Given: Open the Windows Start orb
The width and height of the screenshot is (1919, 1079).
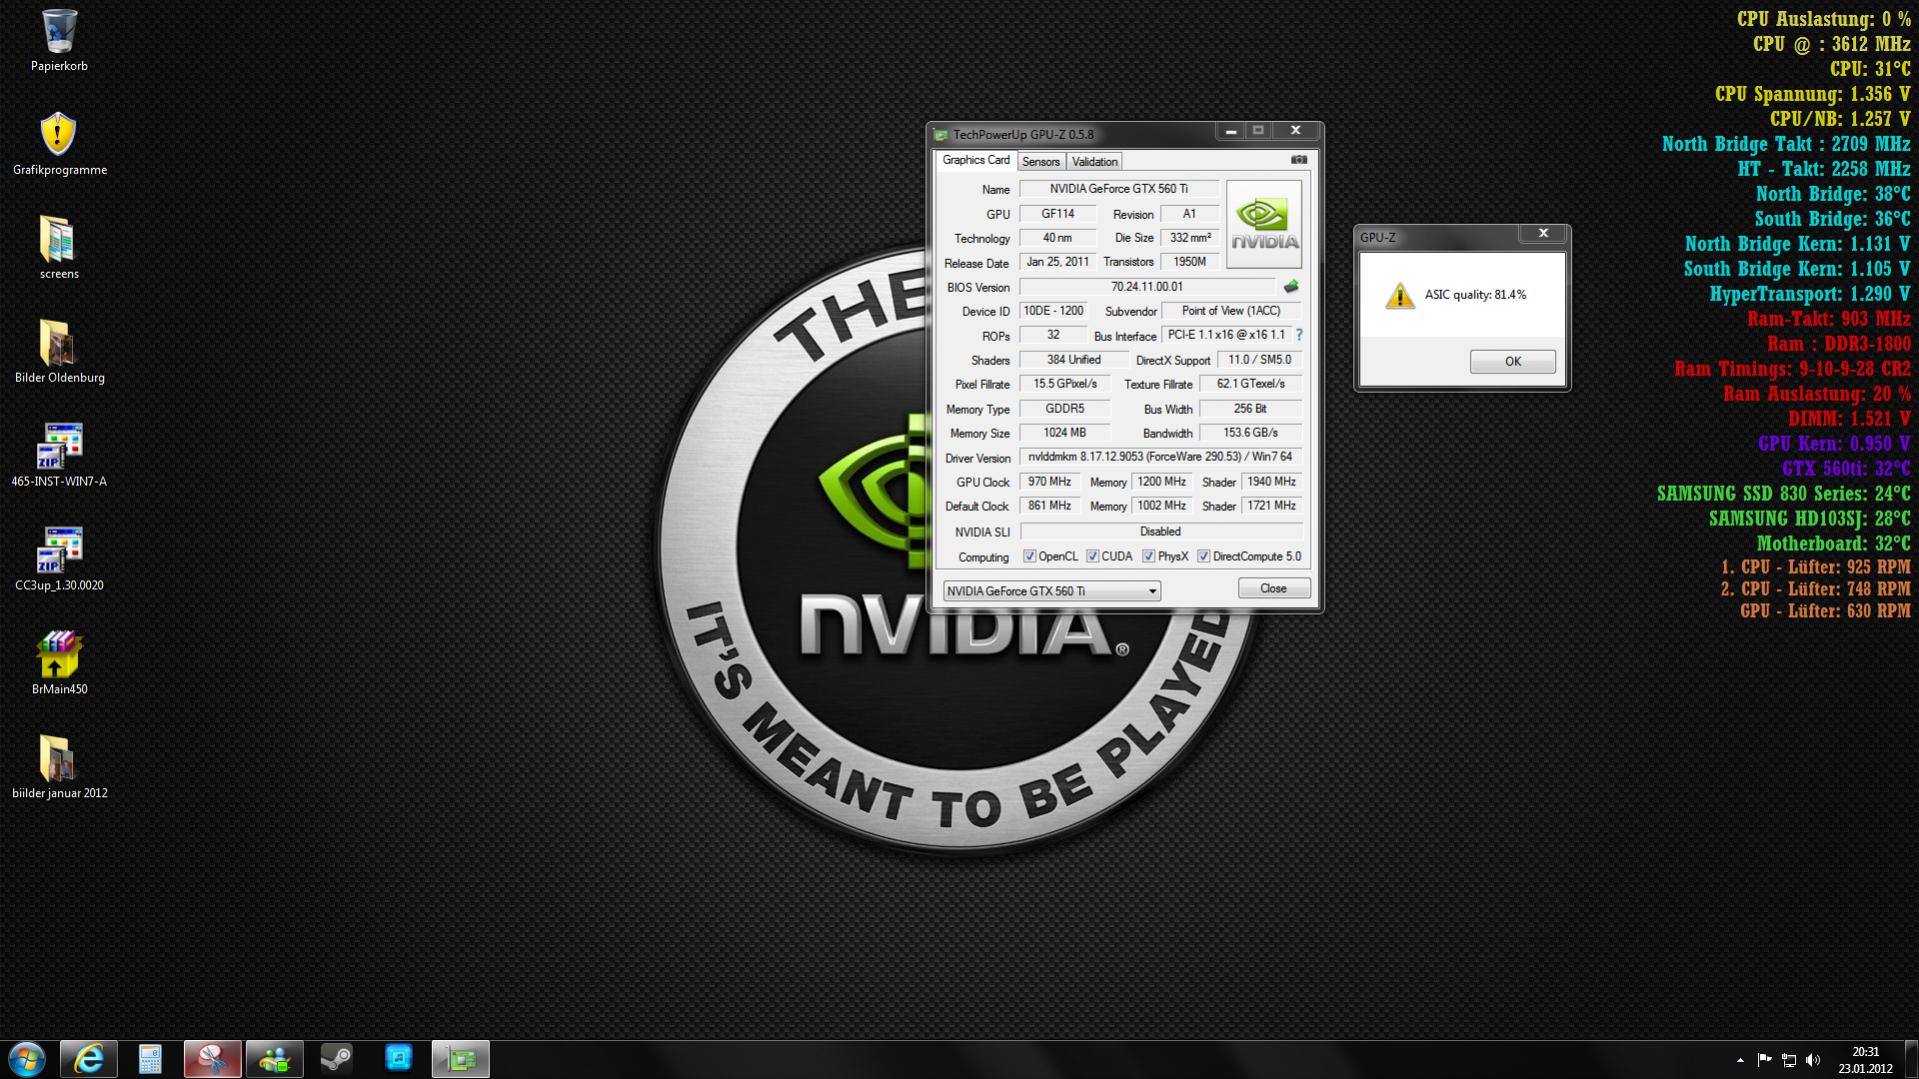Looking at the screenshot, I should (x=27, y=1059).
